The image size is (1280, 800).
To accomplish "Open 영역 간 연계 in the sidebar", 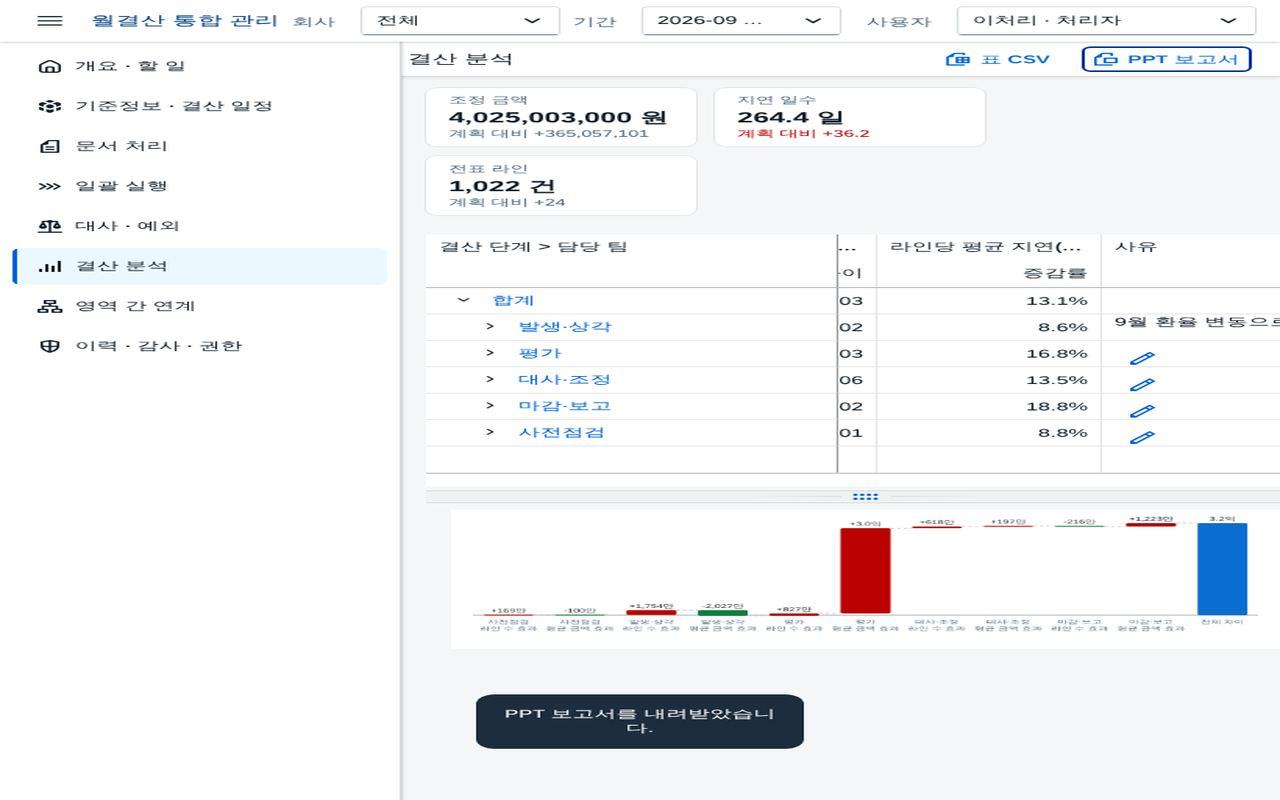I will [200, 306].
